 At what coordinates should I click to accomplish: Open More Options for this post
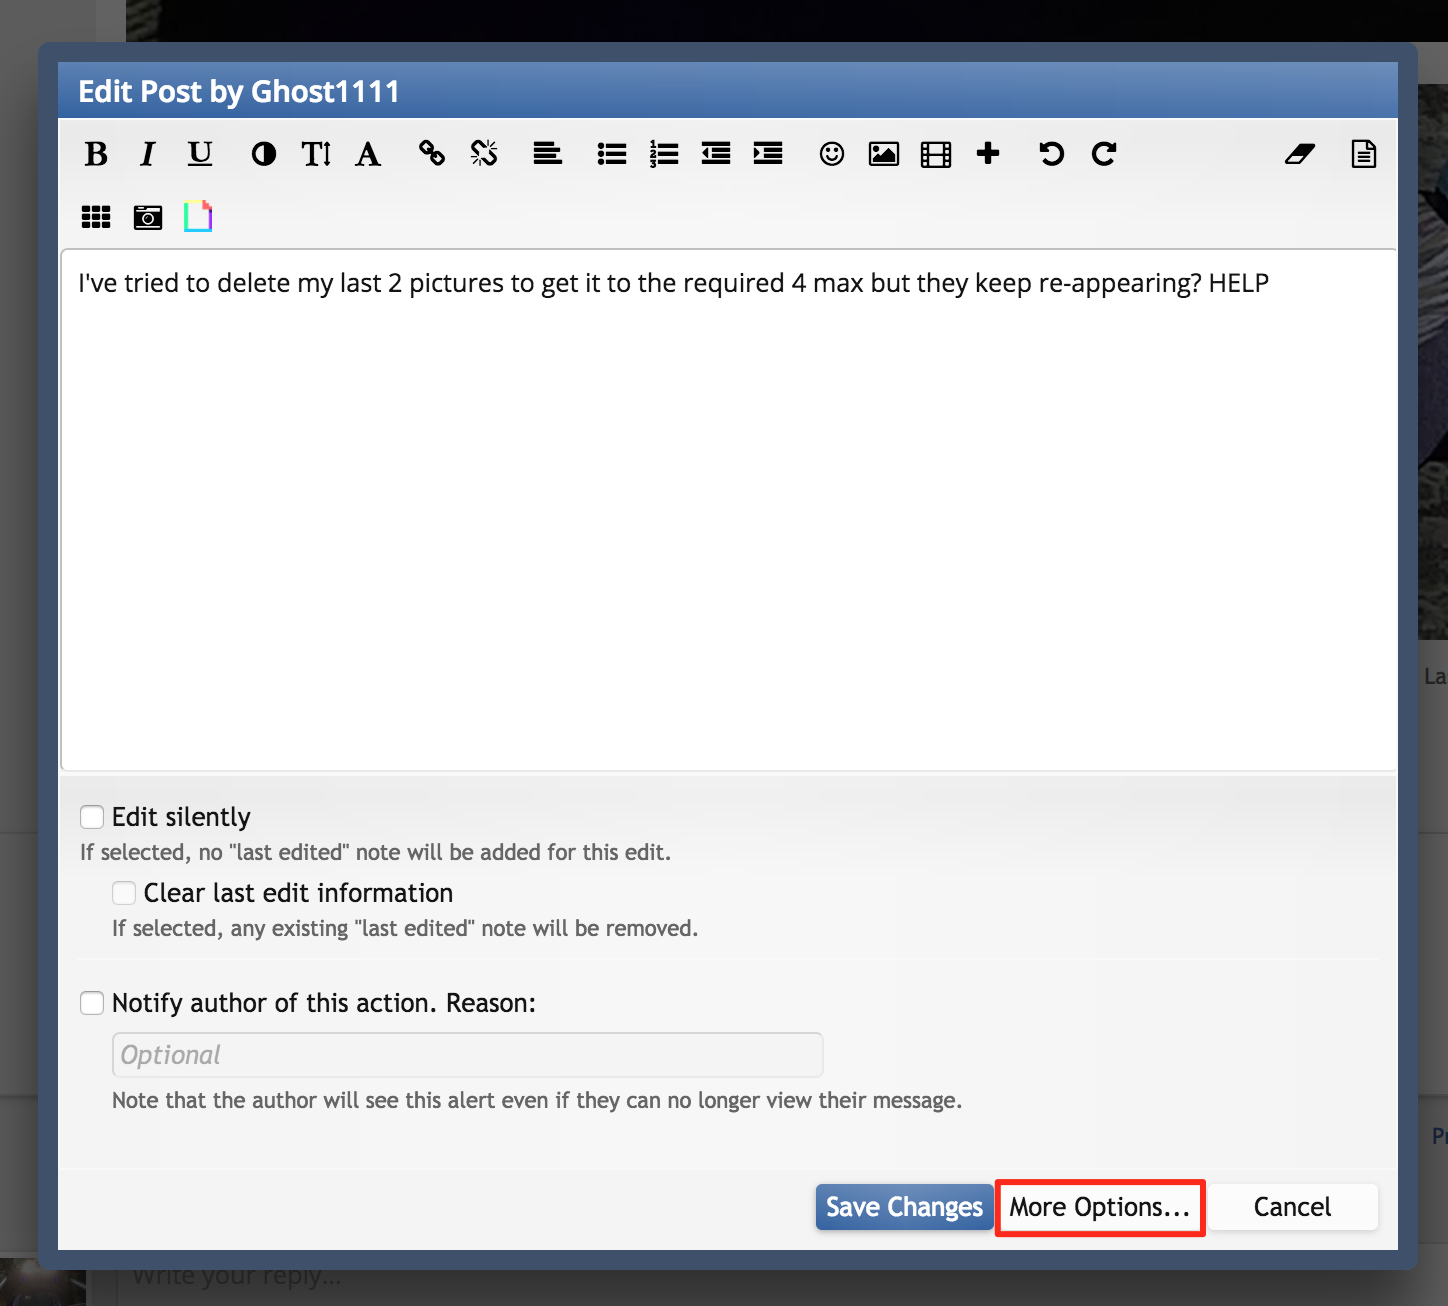point(1100,1207)
